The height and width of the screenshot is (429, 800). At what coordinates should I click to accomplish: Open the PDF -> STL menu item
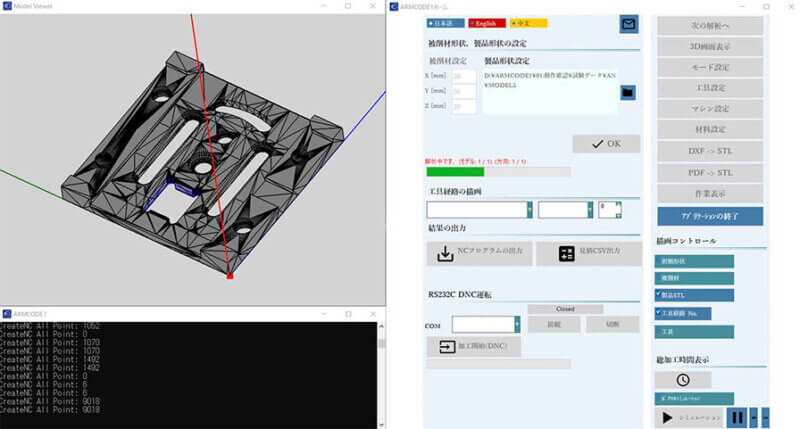pos(710,173)
